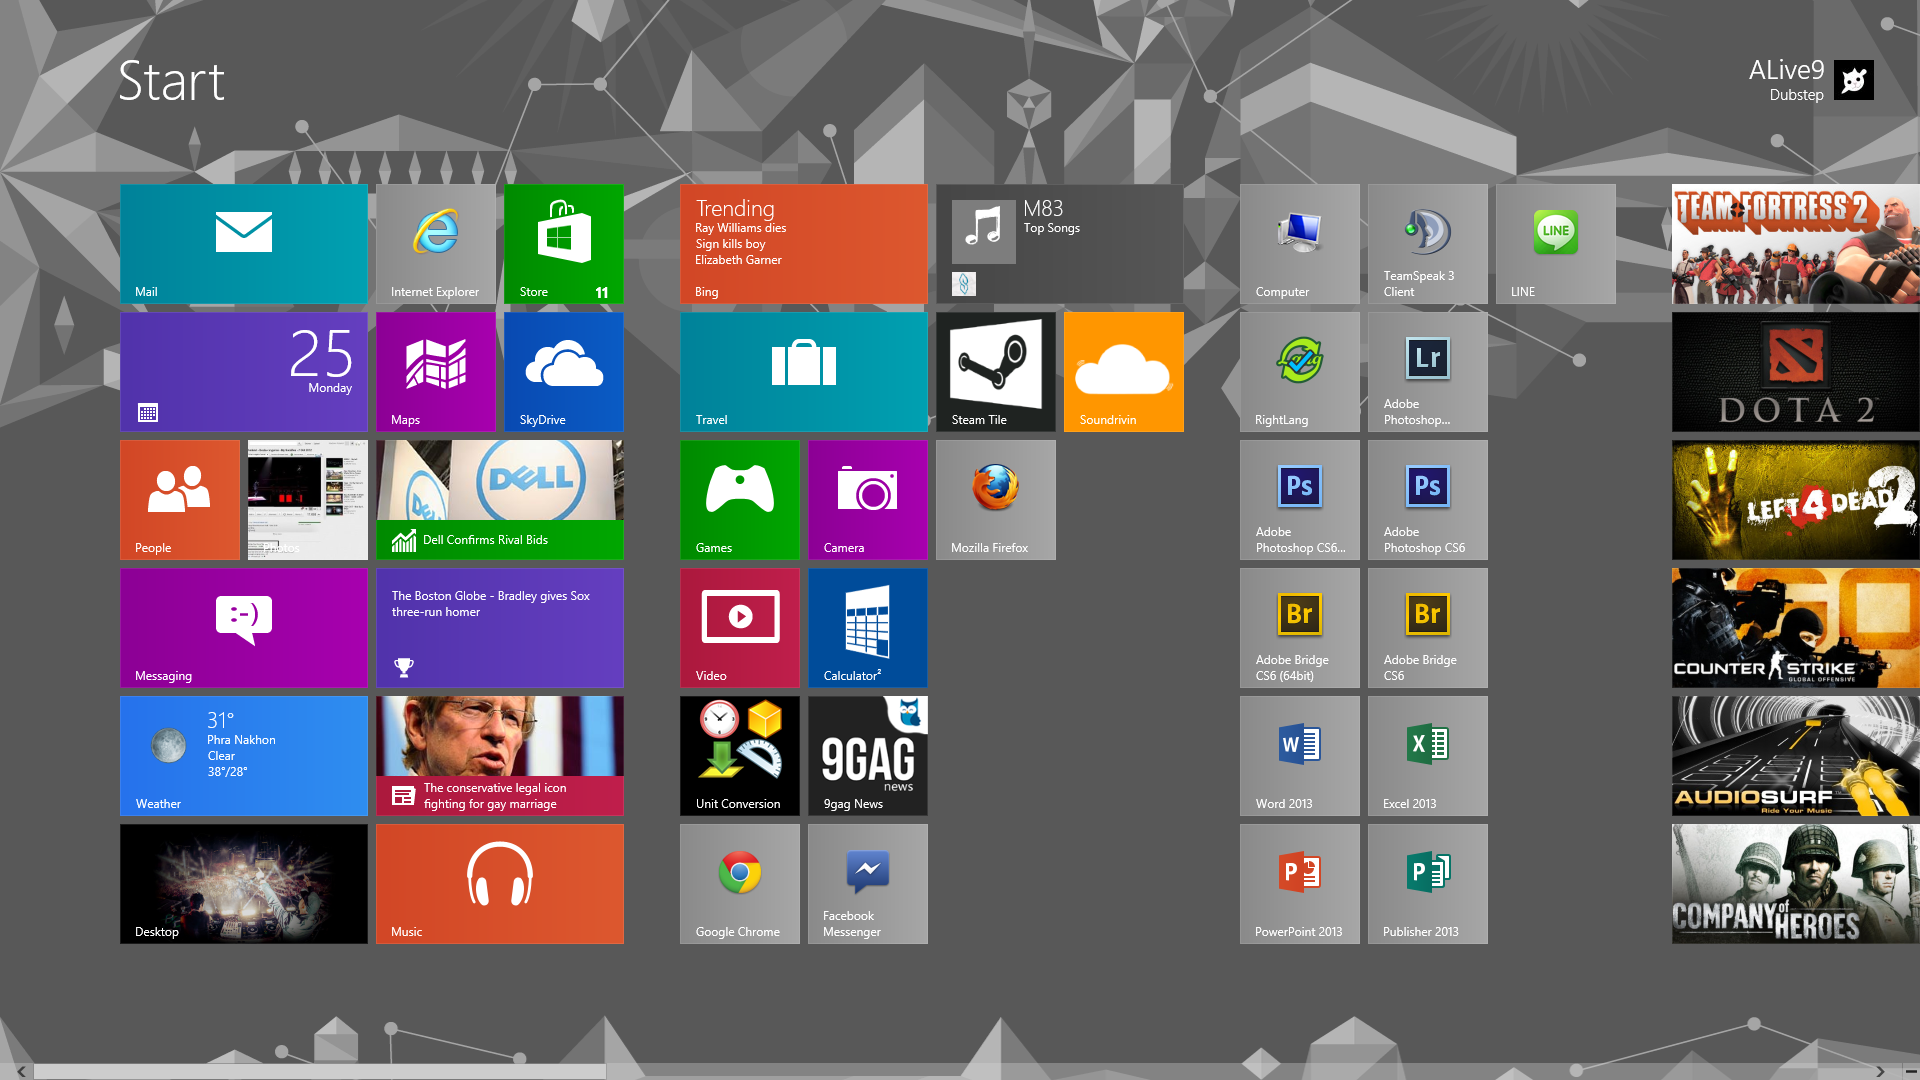1920x1080 pixels.
Task: Open the Calendar tile showing Monday 25
Action: [x=243, y=371]
